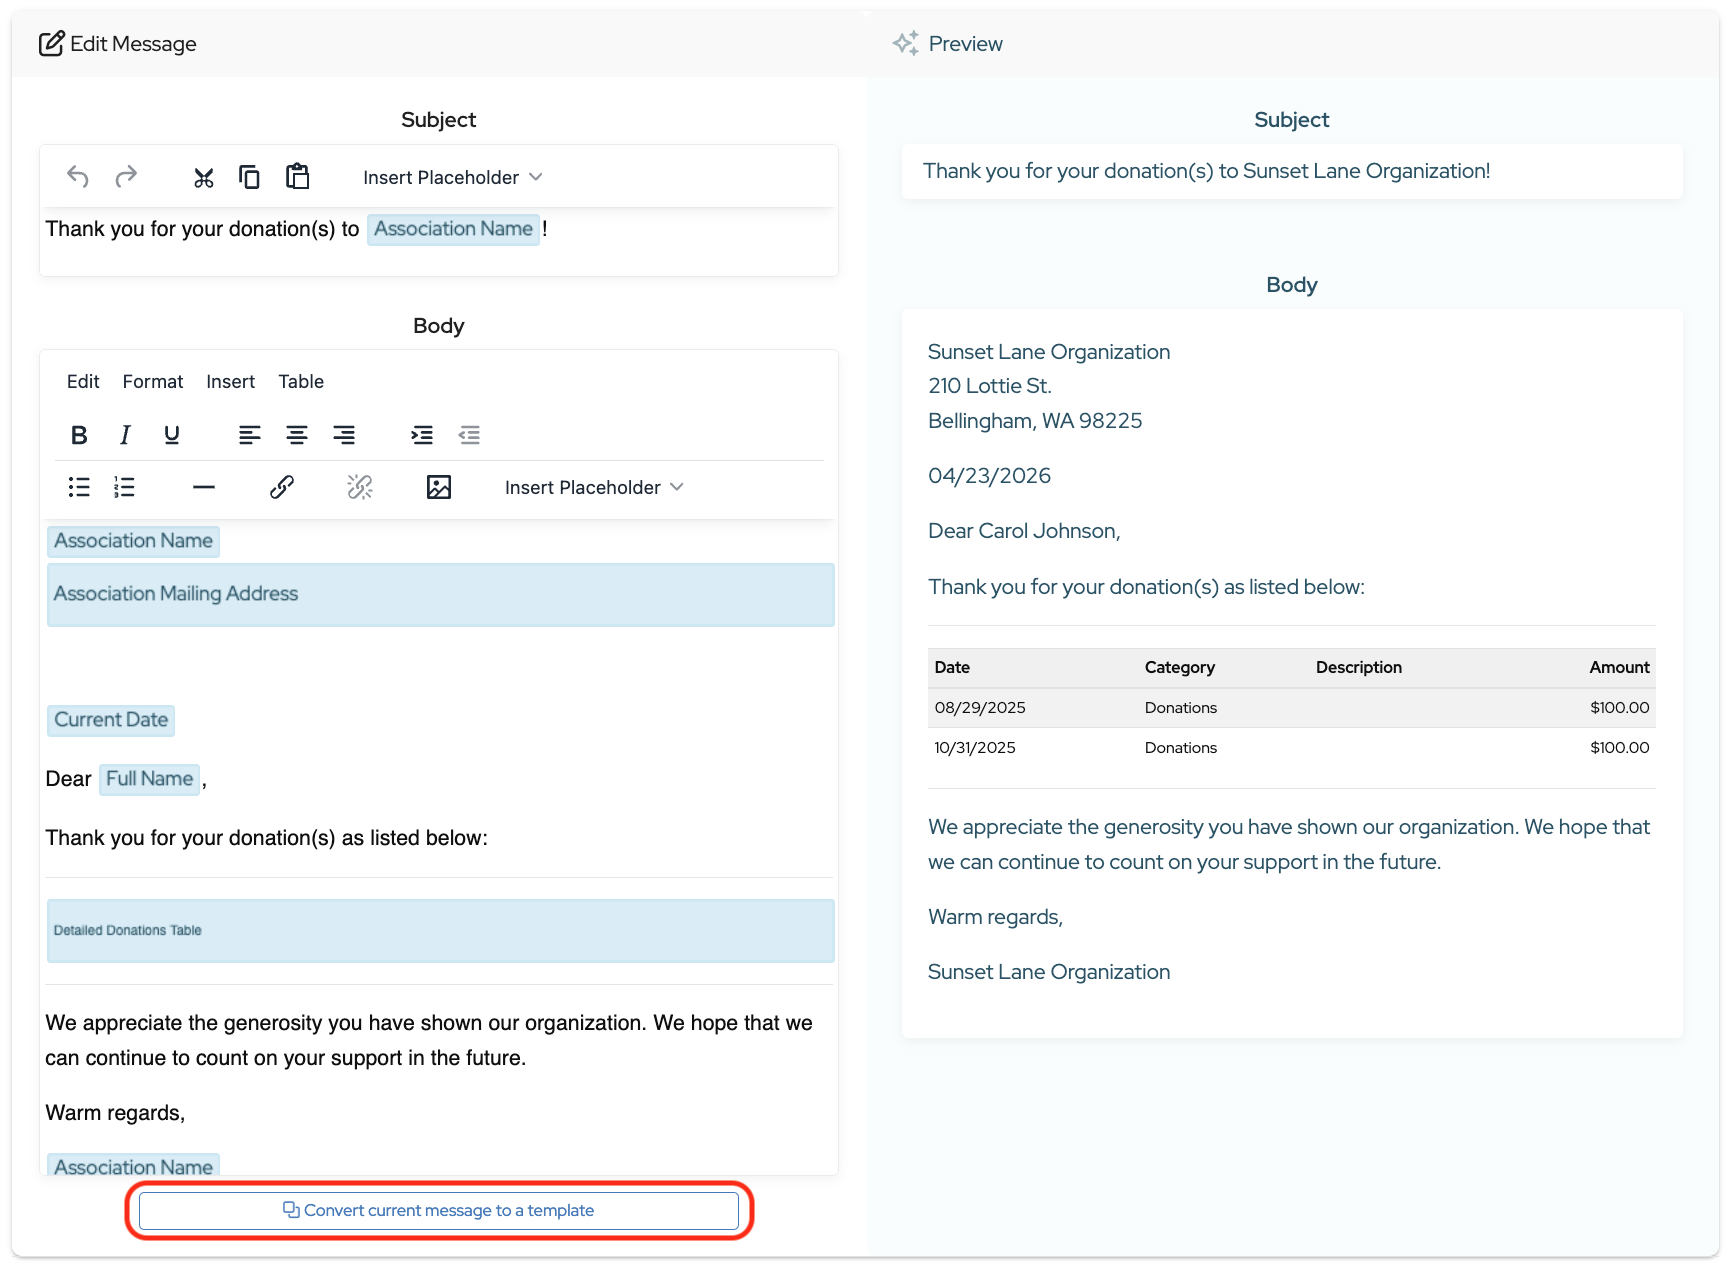Open subject Insert Placeholder dropdown
Viewport: 1732px width, 1268px height.
click(x=452, y=177)
